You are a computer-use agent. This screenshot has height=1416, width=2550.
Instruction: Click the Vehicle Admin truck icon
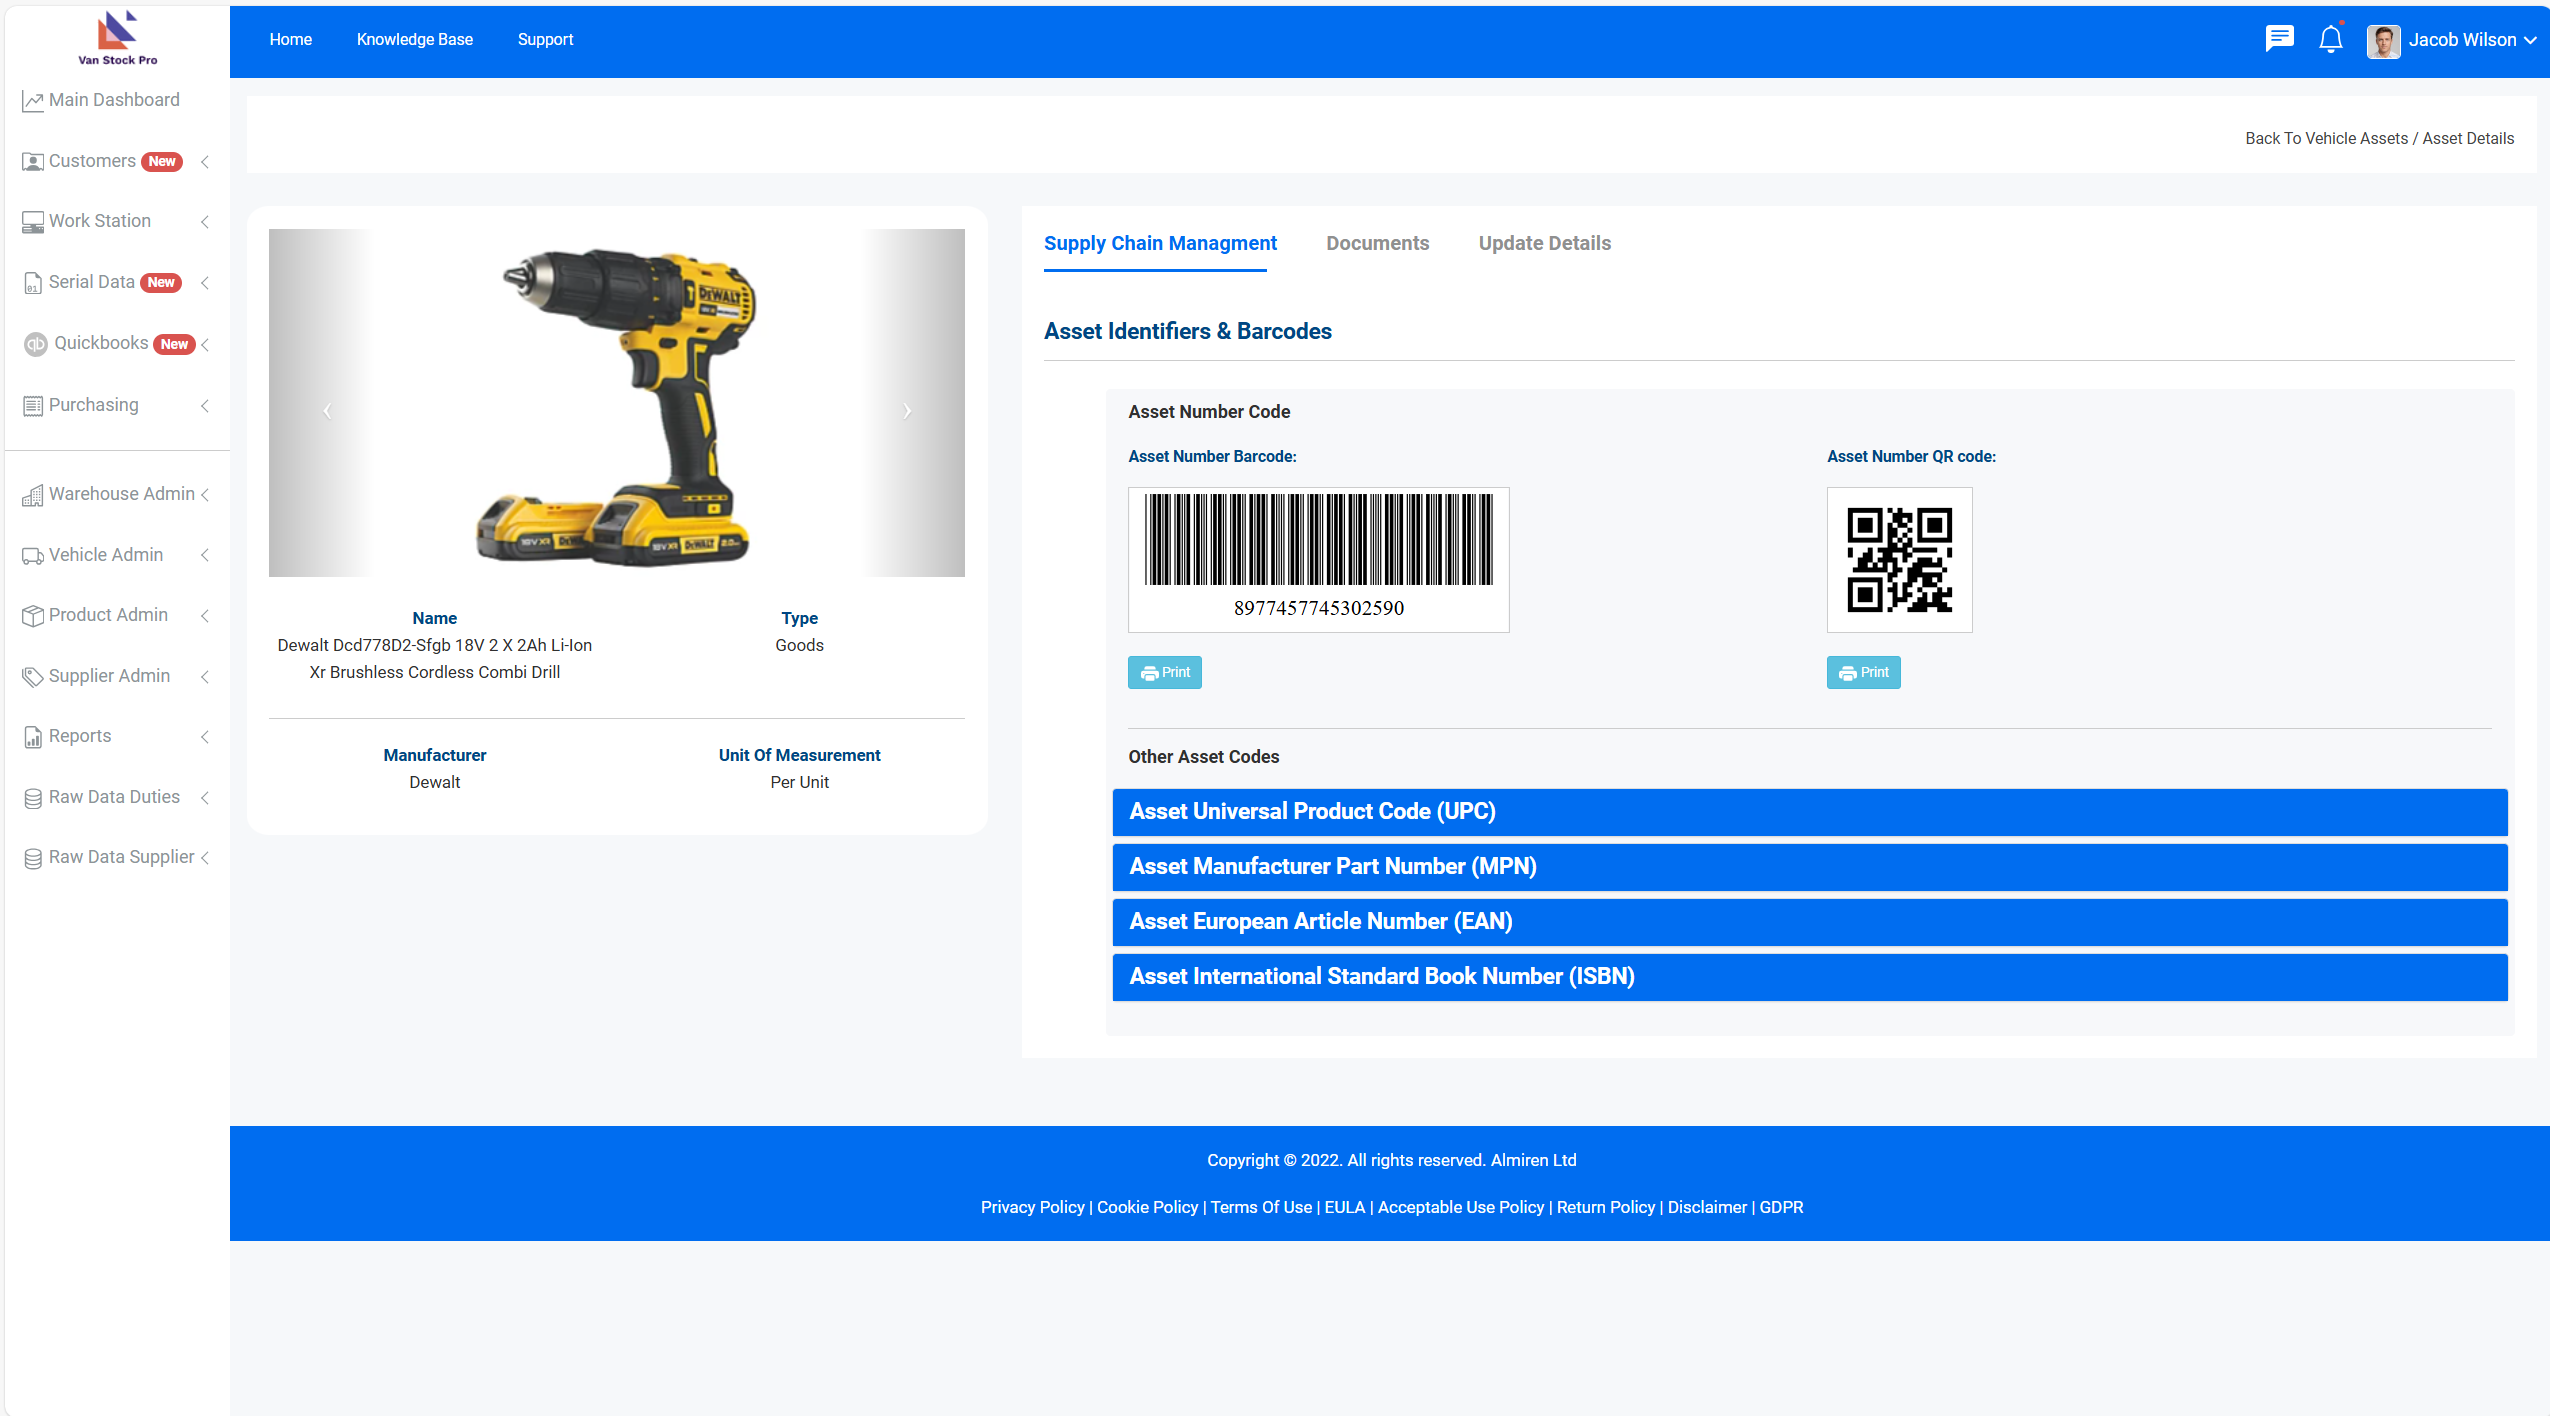click(33, 556)
